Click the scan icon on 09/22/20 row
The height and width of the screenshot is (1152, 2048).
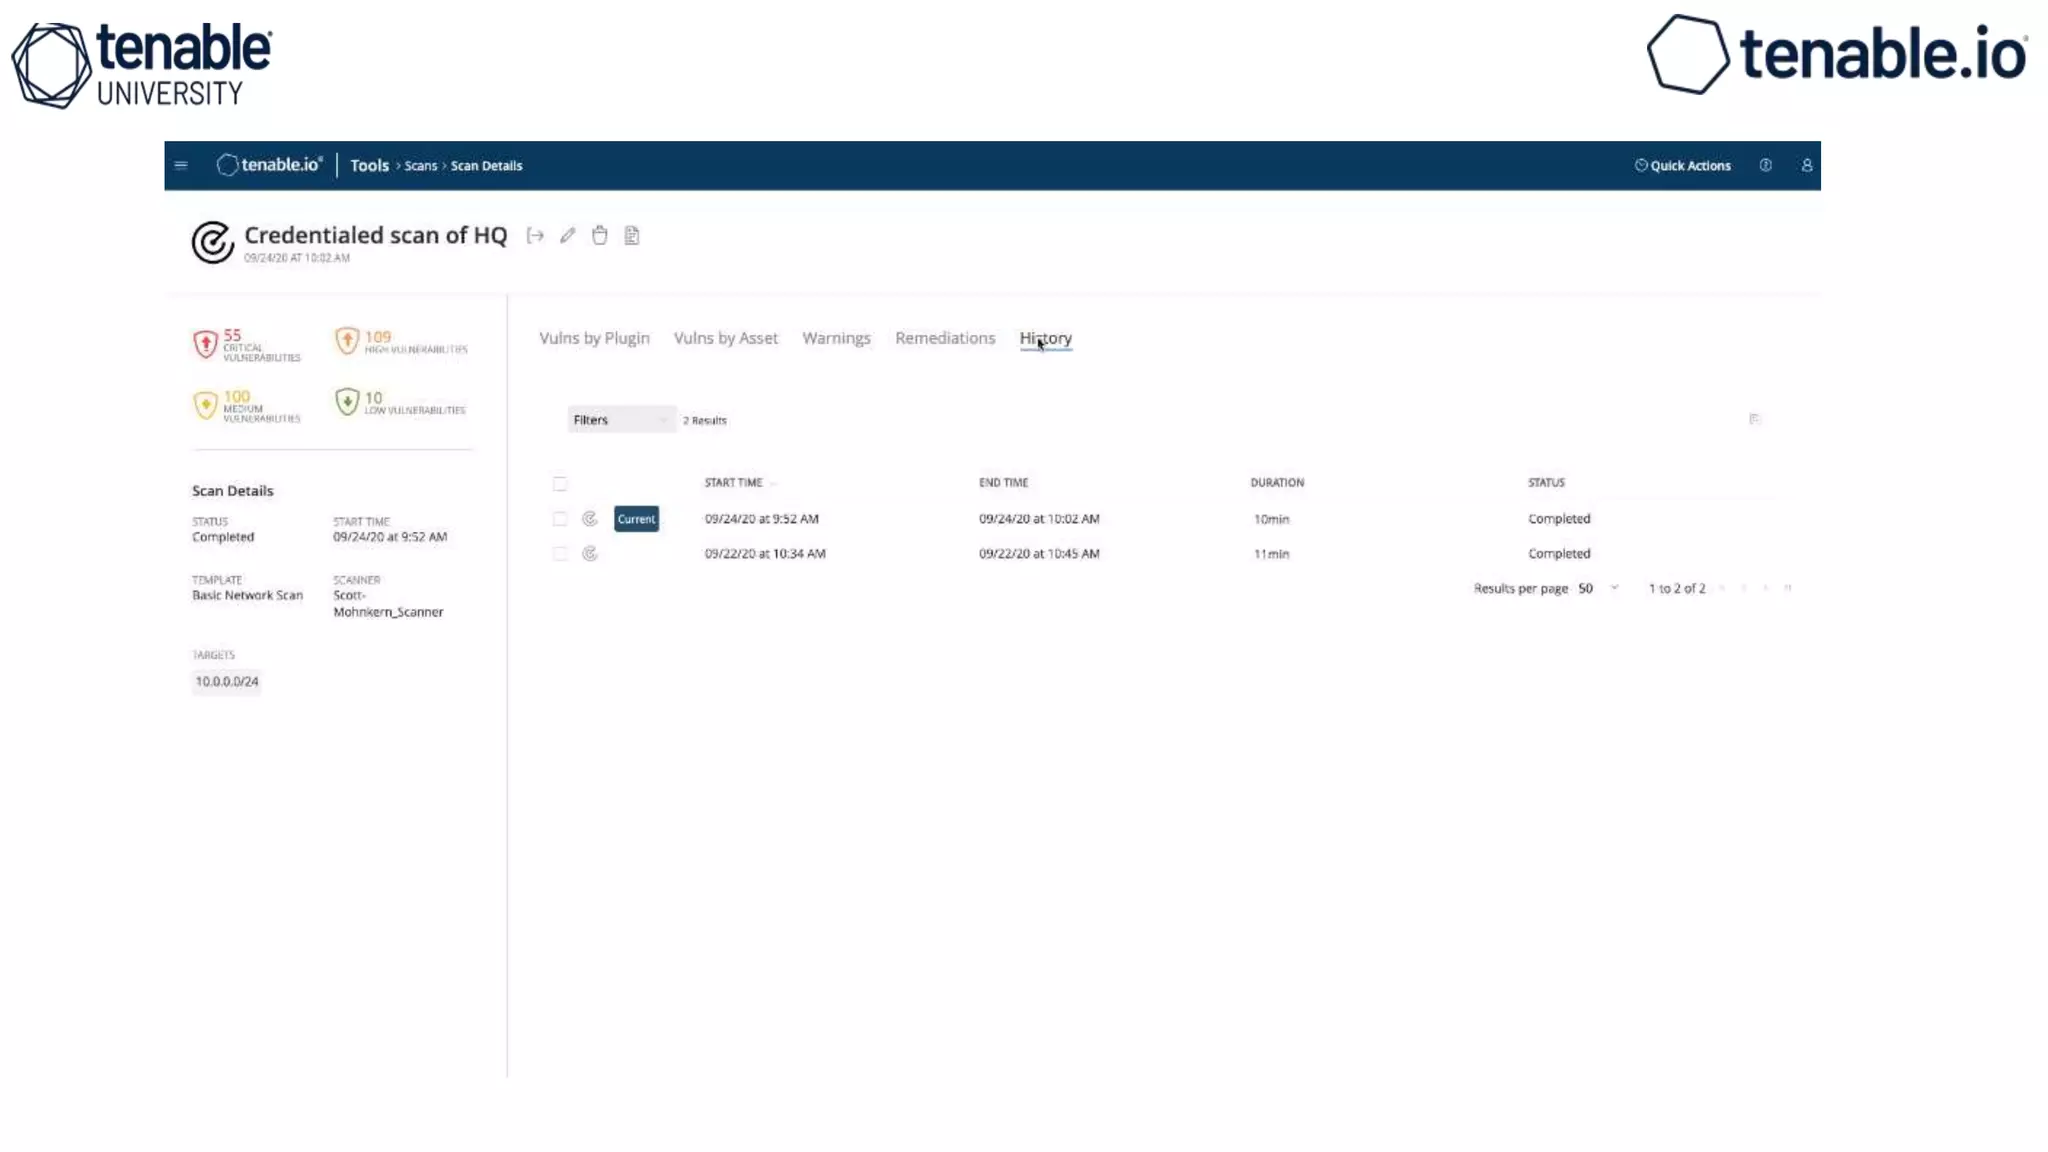click(590, 553)
